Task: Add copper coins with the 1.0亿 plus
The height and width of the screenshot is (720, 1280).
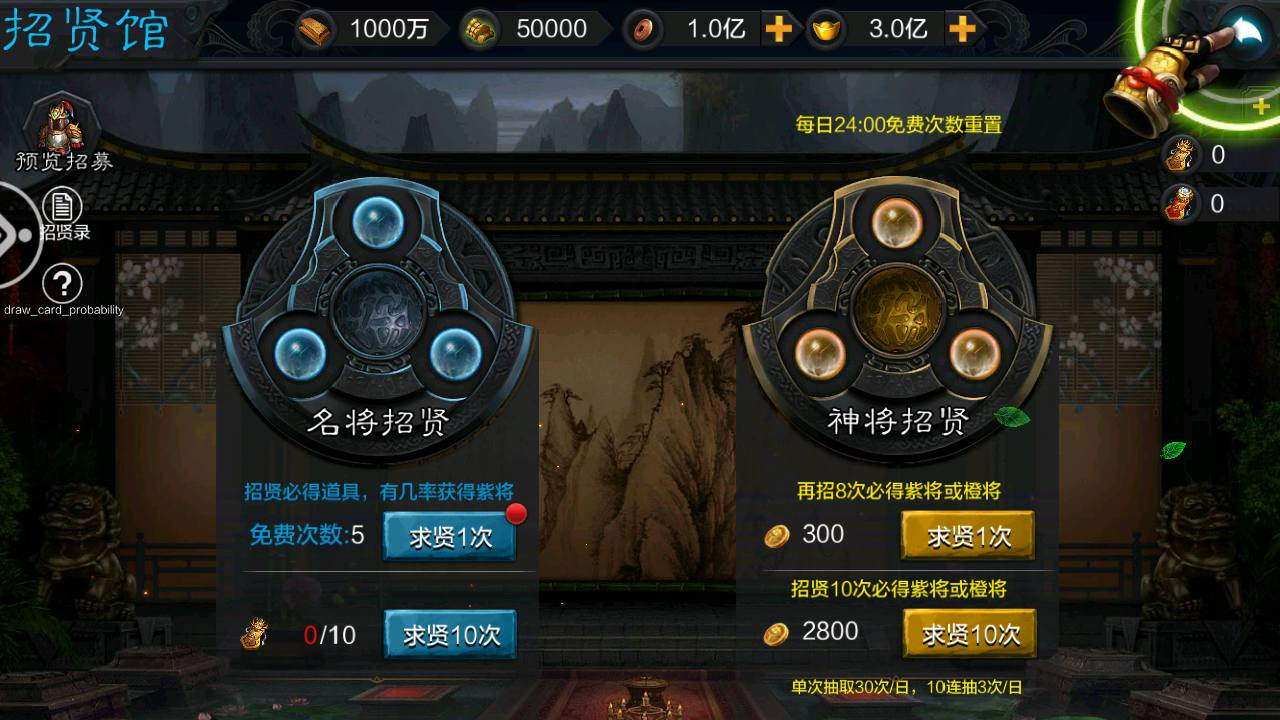Action: pyautogui.click(x=778, y=29)
